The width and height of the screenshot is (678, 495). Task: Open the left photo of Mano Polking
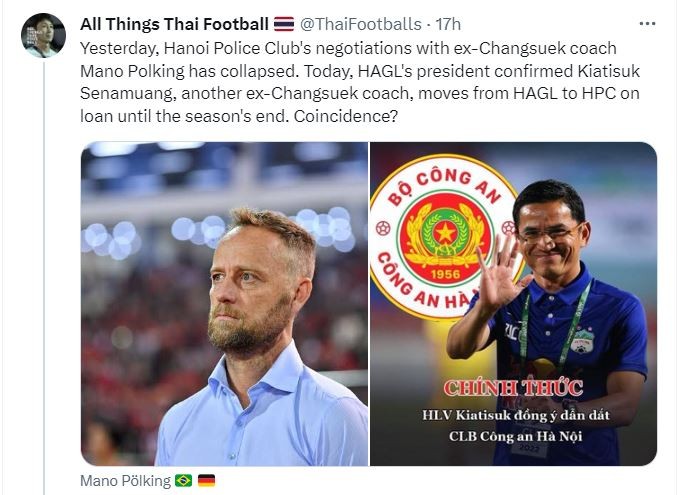point(224,303)
